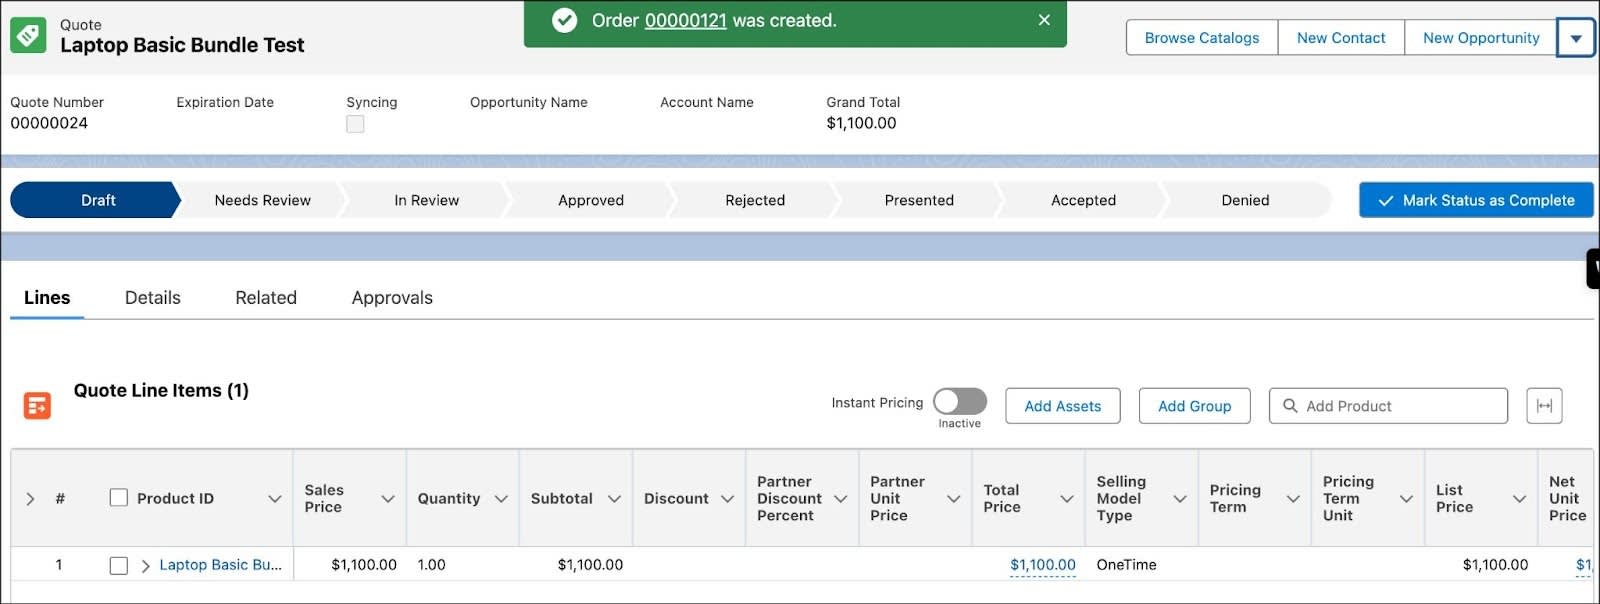This screenshot has width=1600, height=604.
Task: Expand the Laptop Basic Bundle row
Action: (146, 566)
